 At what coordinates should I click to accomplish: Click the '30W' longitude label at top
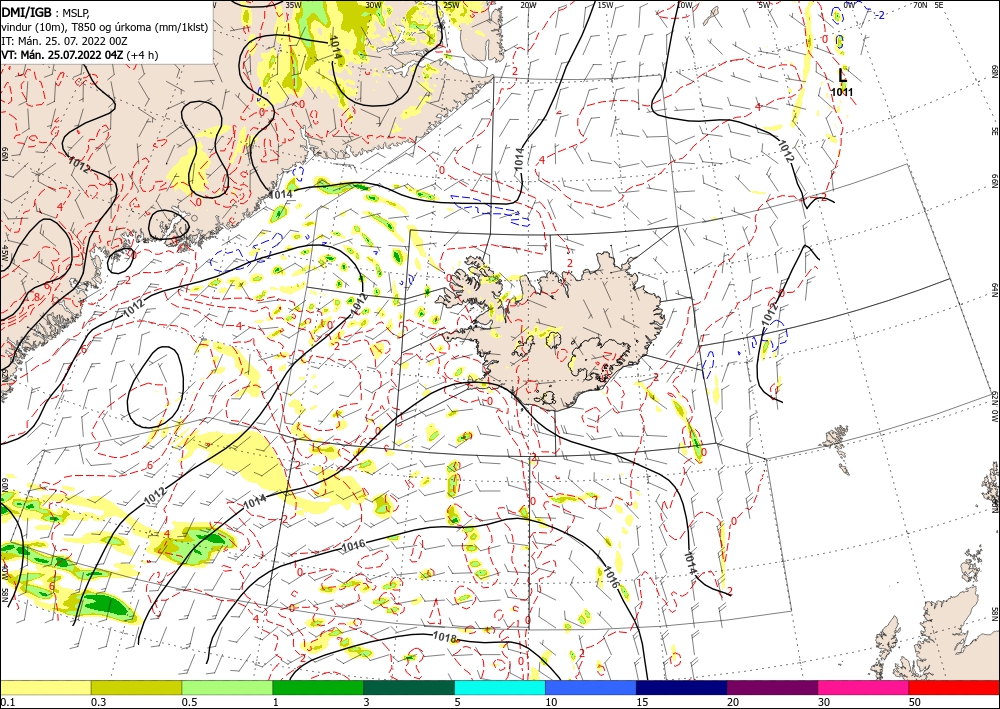click(373, 5)
